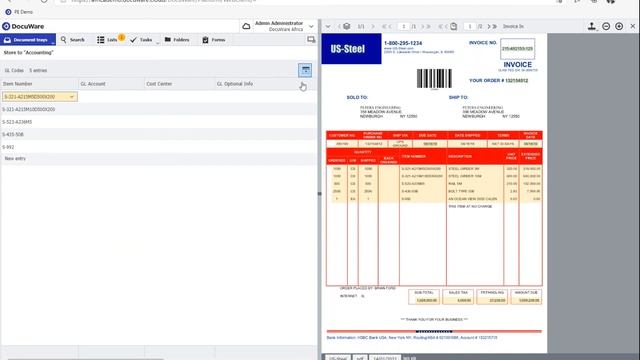Switch to the Search tab
This screenshot has height=360, width=640.
click(73, 40)
